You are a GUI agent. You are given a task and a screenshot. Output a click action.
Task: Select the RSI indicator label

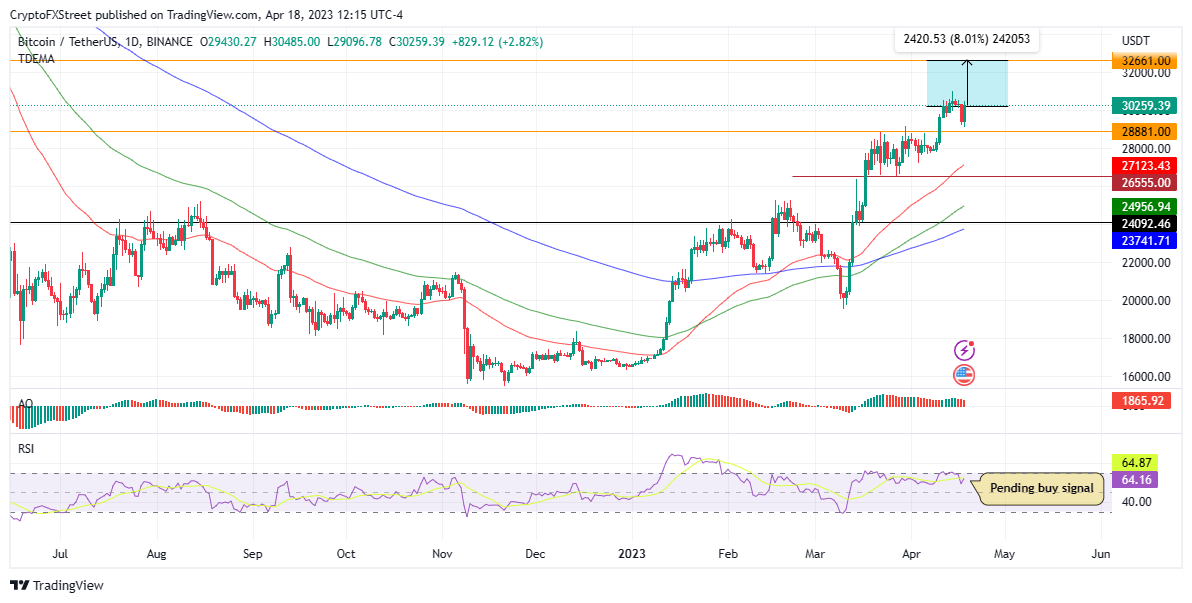28,449
